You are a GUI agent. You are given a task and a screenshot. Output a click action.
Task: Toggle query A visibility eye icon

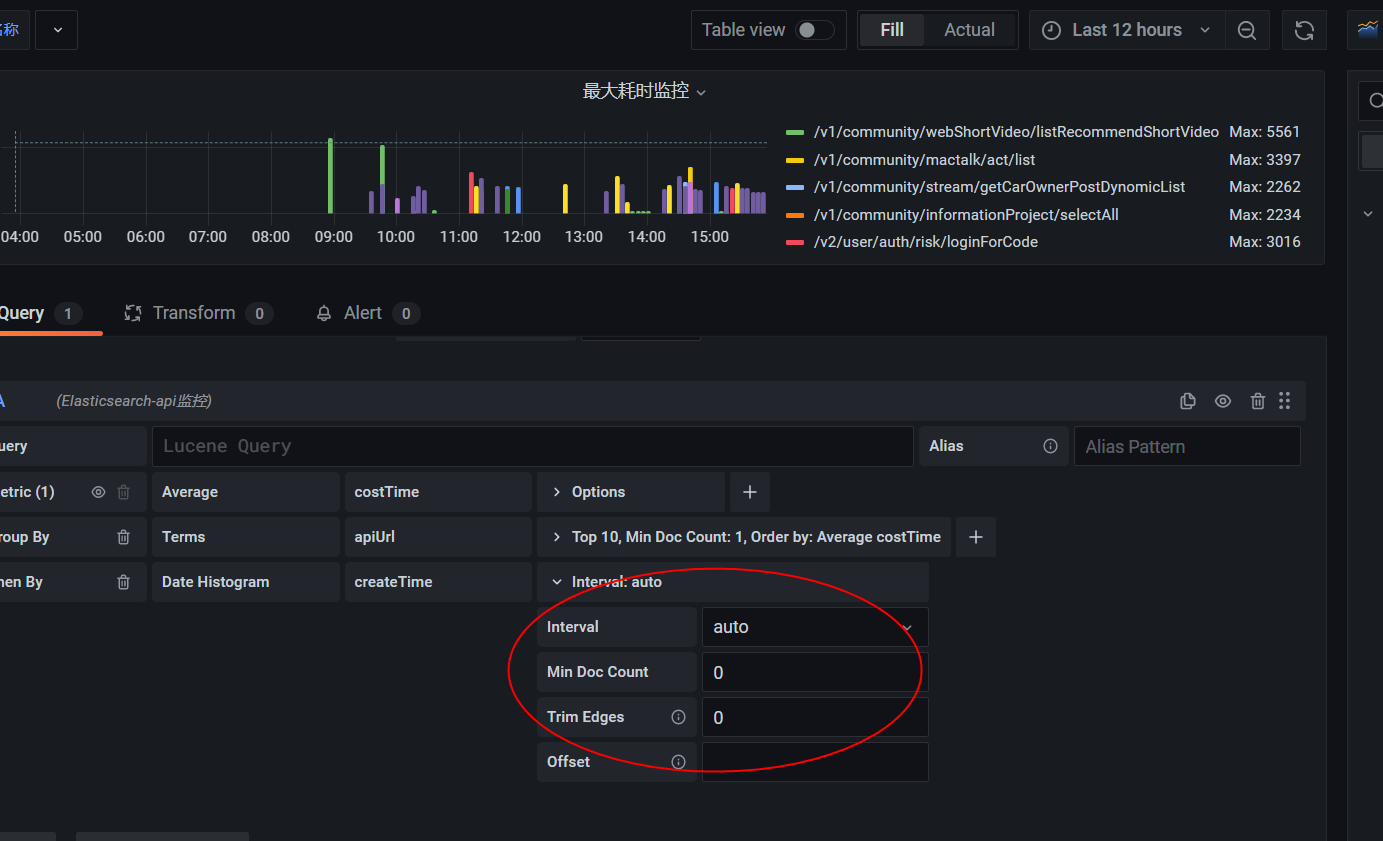coord(1223,401)
